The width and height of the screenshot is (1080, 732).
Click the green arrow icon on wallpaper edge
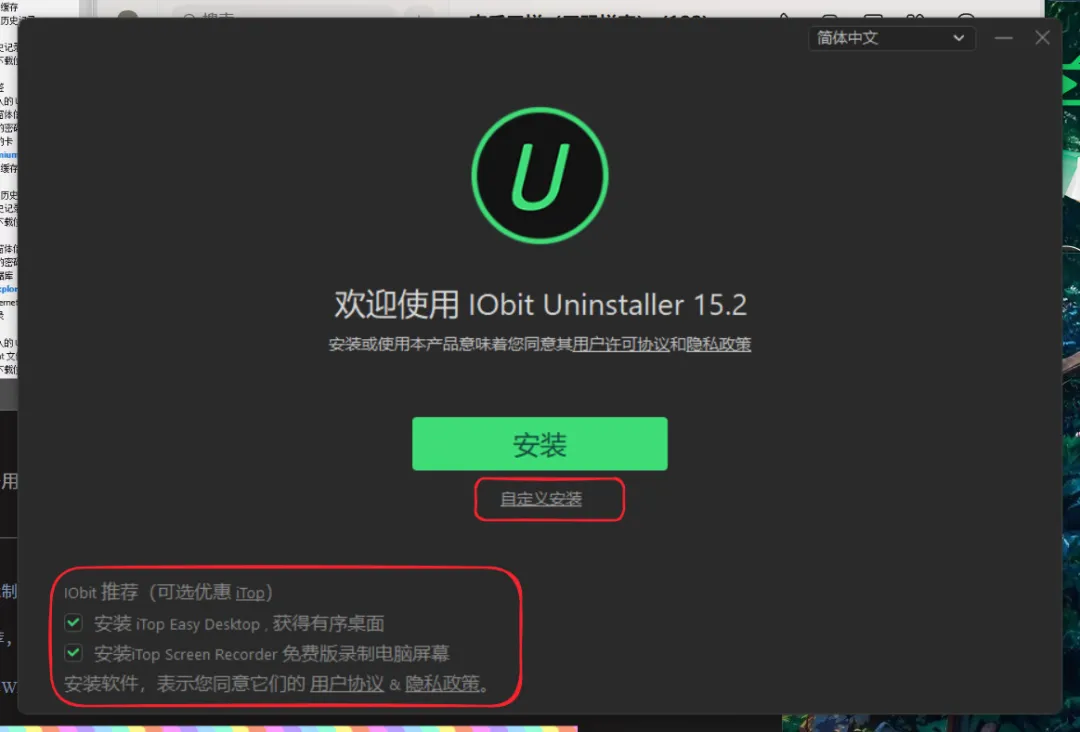(x=1071, y=84)
